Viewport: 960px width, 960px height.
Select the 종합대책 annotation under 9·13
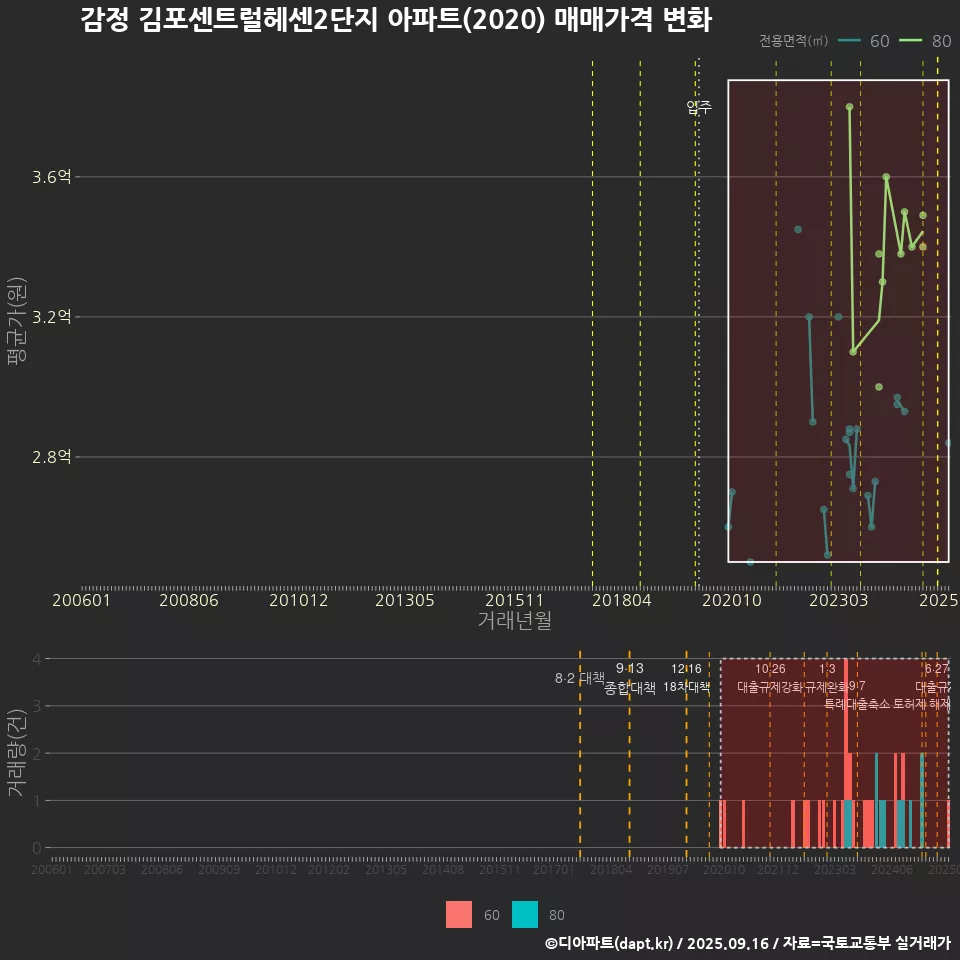(630, 688)
